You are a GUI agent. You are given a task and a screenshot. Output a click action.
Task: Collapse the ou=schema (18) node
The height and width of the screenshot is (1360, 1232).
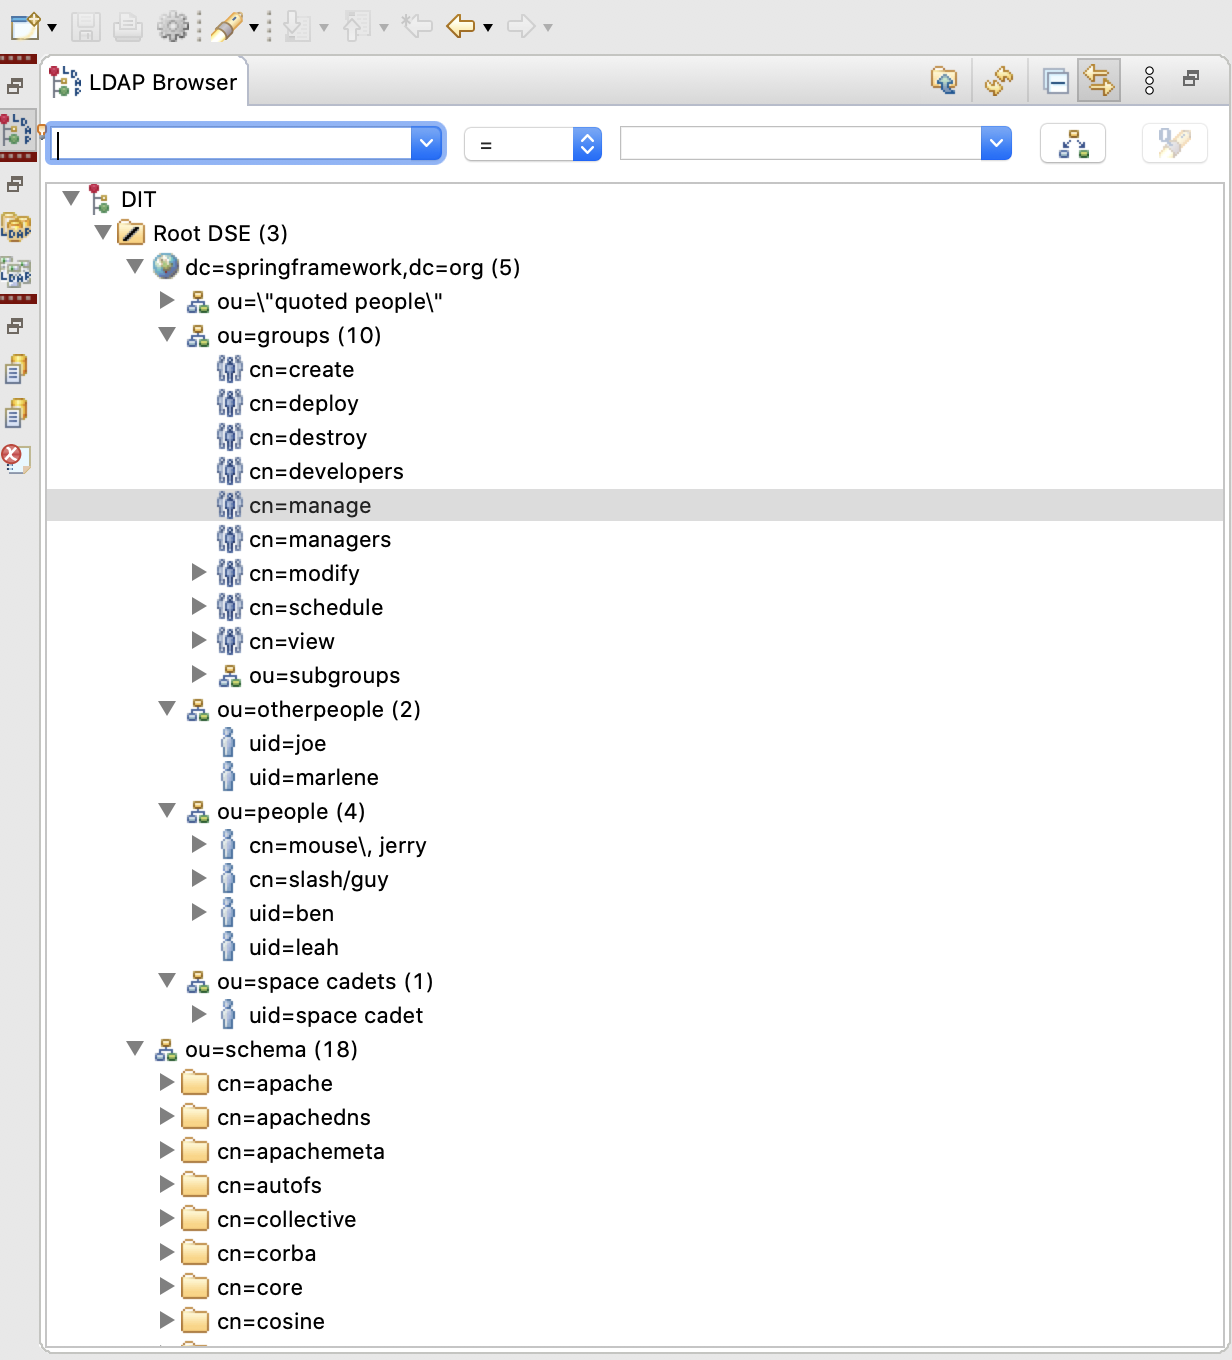135,1049
